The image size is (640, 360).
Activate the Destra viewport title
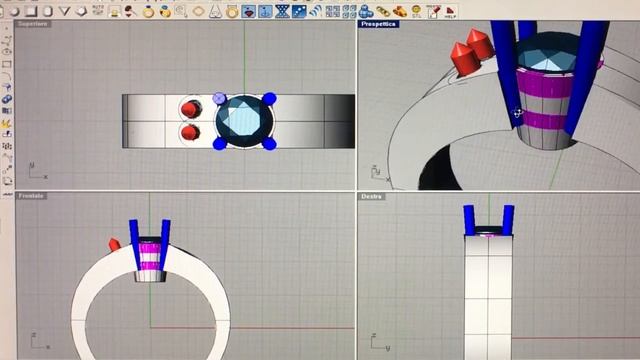[371, 196]
